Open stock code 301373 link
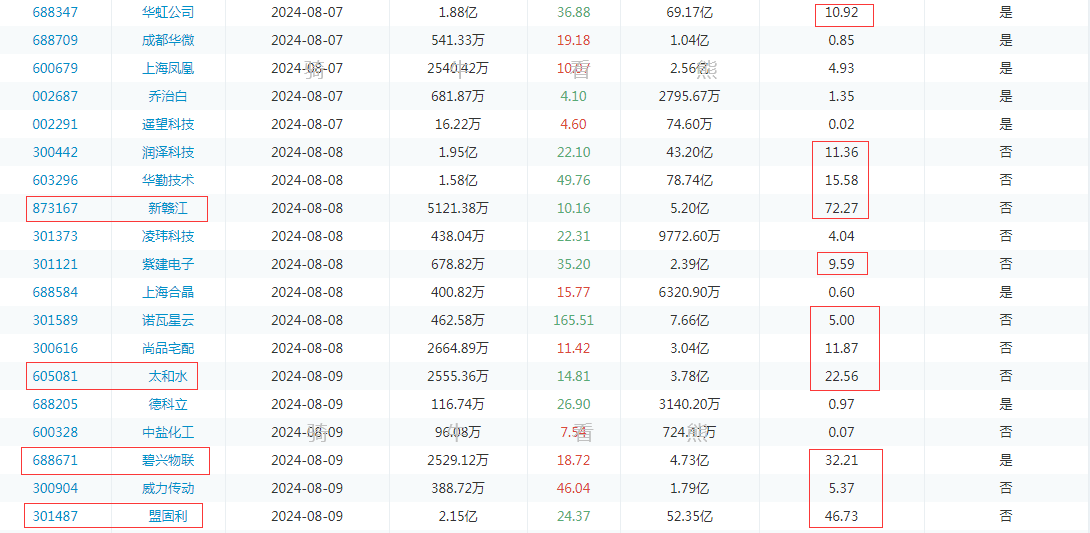The image size is (1090, 533). (55, 236)
